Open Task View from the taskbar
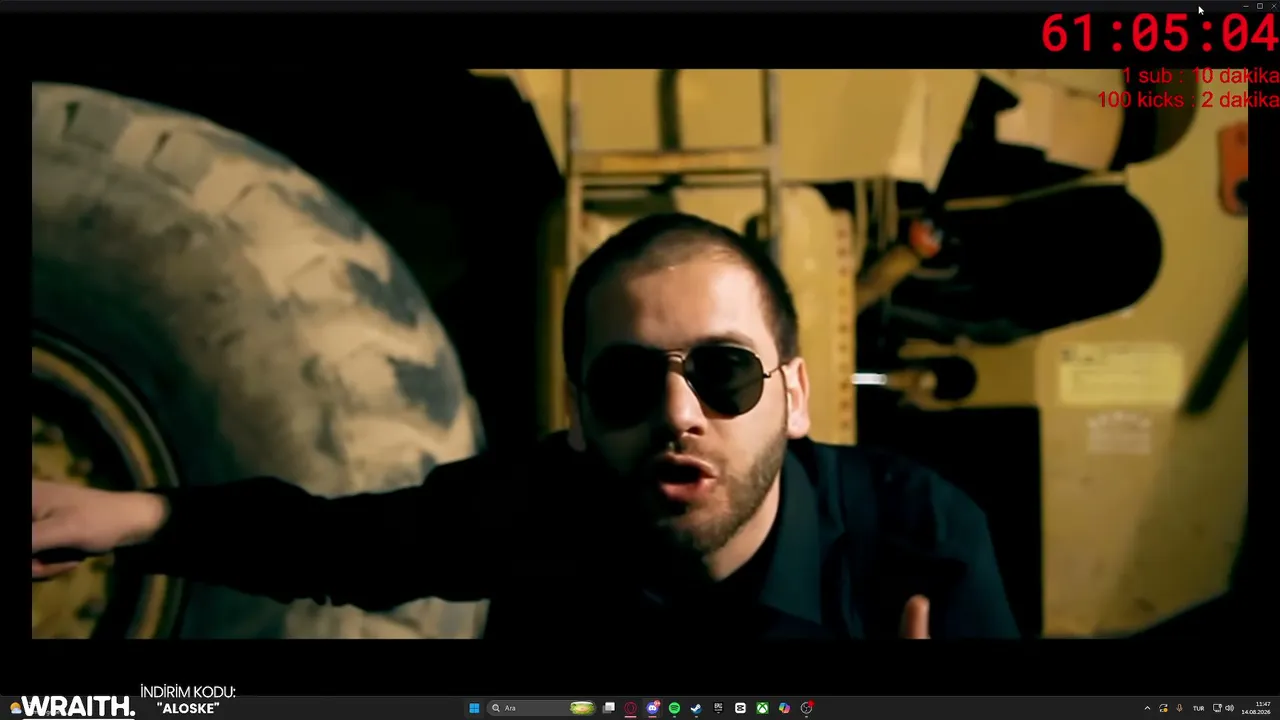Viewport: 1280px width, 720px height. pyautogui.click(x=608, y=708)
